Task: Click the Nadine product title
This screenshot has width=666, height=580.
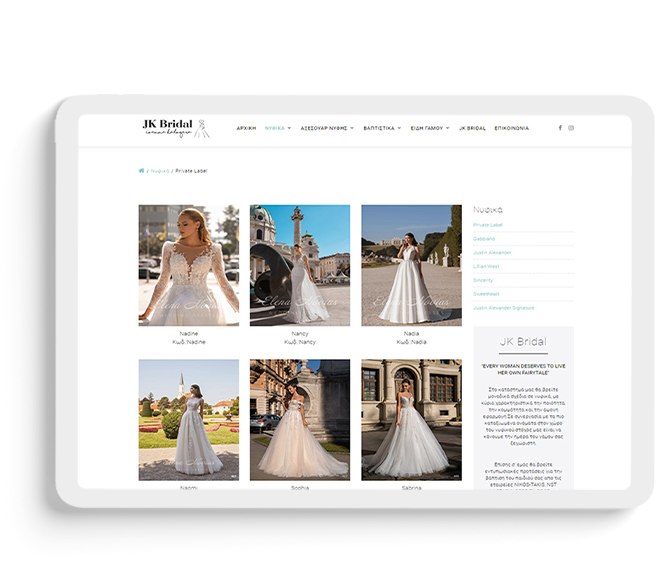Action: [x=189, y=334]
